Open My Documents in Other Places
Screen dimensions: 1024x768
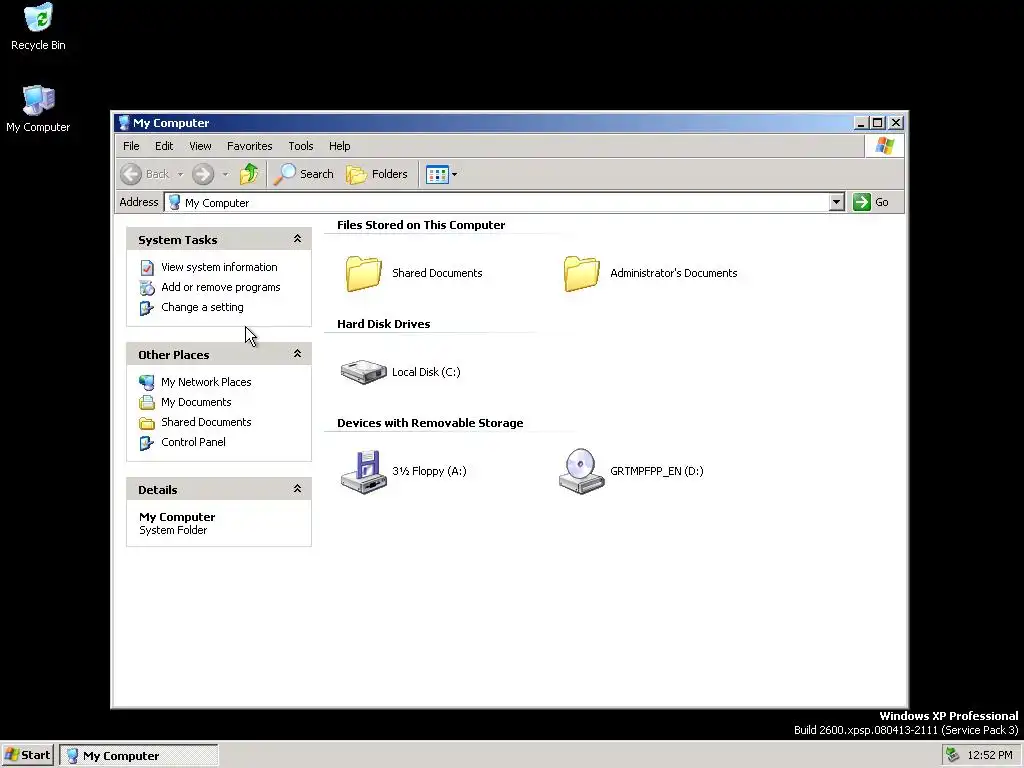[196, 402]
